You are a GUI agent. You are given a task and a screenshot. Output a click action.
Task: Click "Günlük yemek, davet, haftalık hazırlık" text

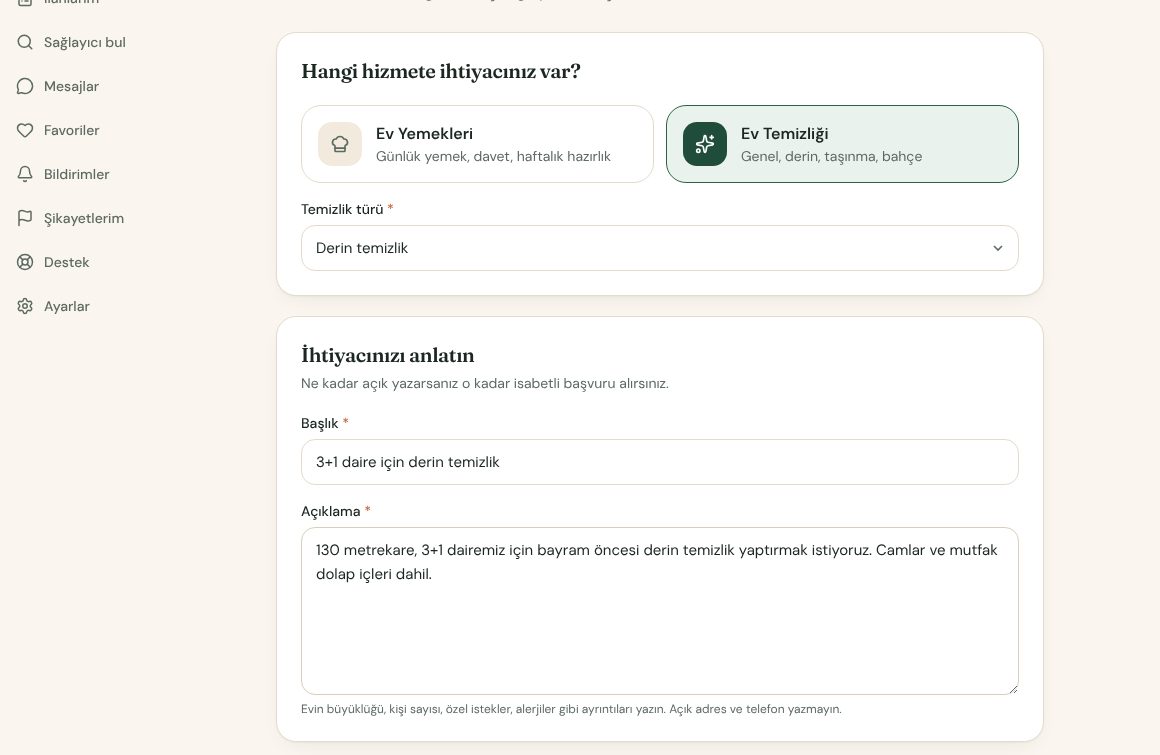(x=493, y=156)
